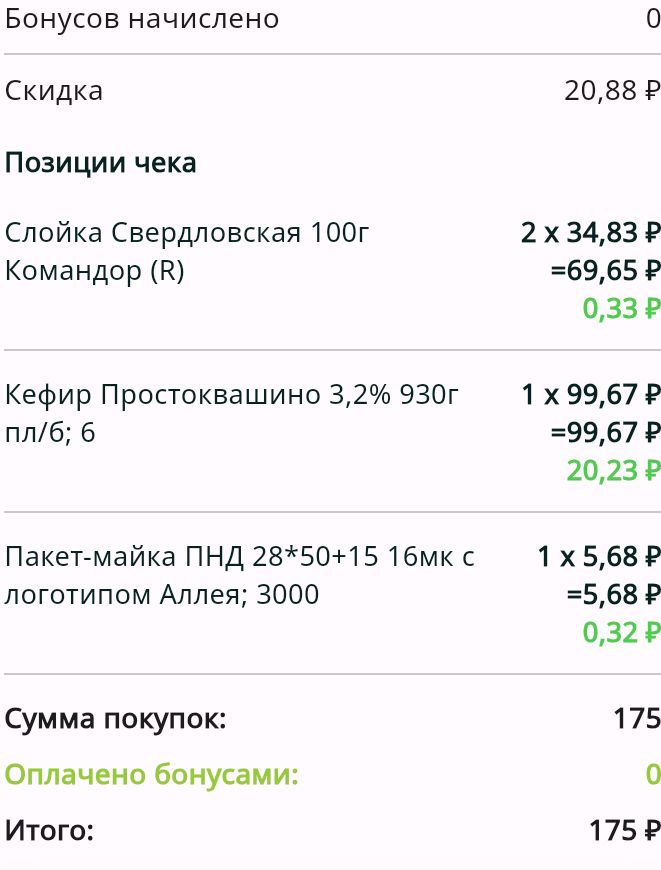Open the item 'Слойка Свердловская 100г Командор'
Image resolution: width=661 pixels, height=870 pixels.
186,251
